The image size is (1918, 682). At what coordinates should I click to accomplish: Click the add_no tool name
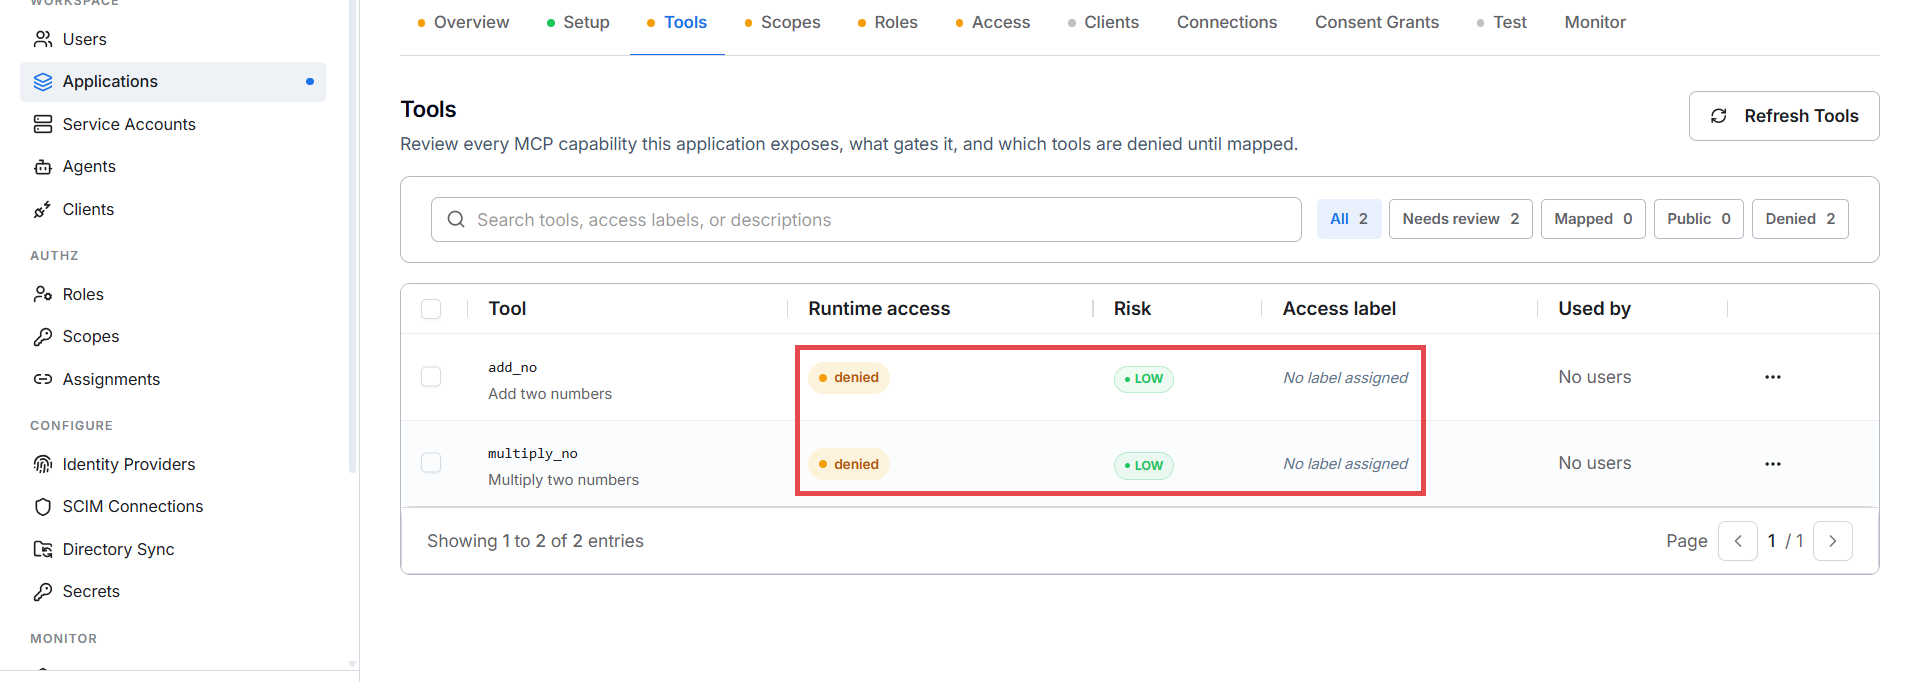(512, 368)
